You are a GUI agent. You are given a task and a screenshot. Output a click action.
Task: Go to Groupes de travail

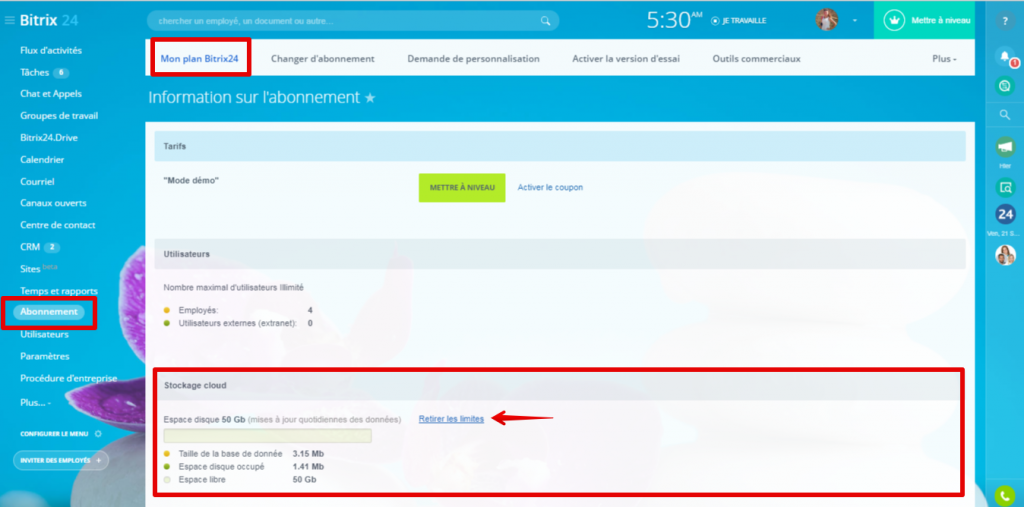pyautogui.click(x=59, y=116)
